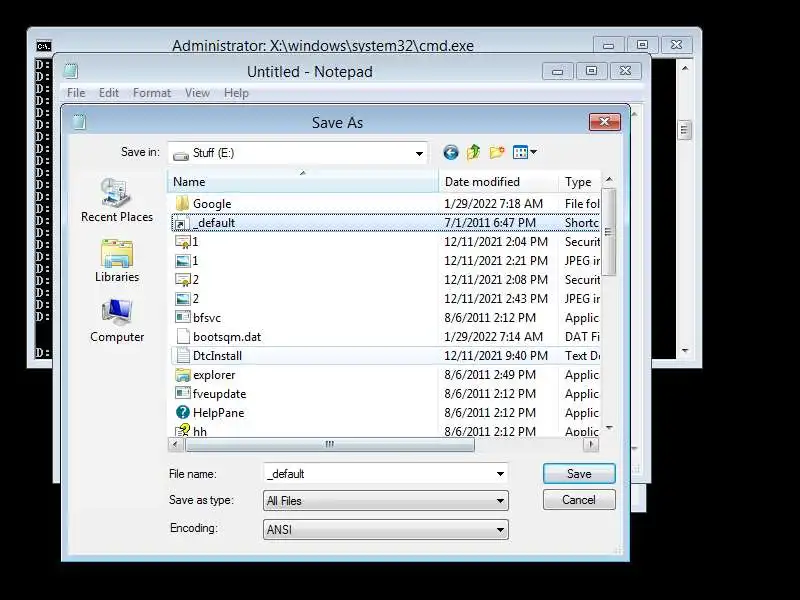Viewport: 800px width, 600px height.
Task: Select the bootsqm.dat file icon
Action: pyautogui.click(x=182, y=337)
